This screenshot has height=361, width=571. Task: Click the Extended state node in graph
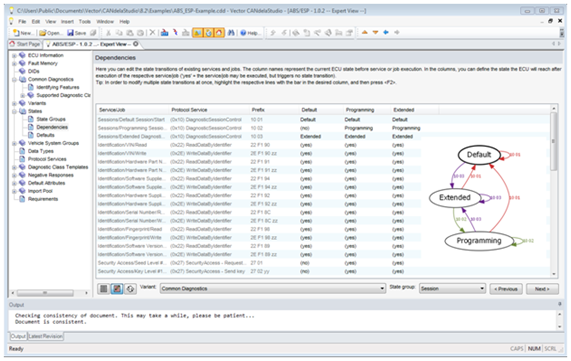(x=455, y=197)
